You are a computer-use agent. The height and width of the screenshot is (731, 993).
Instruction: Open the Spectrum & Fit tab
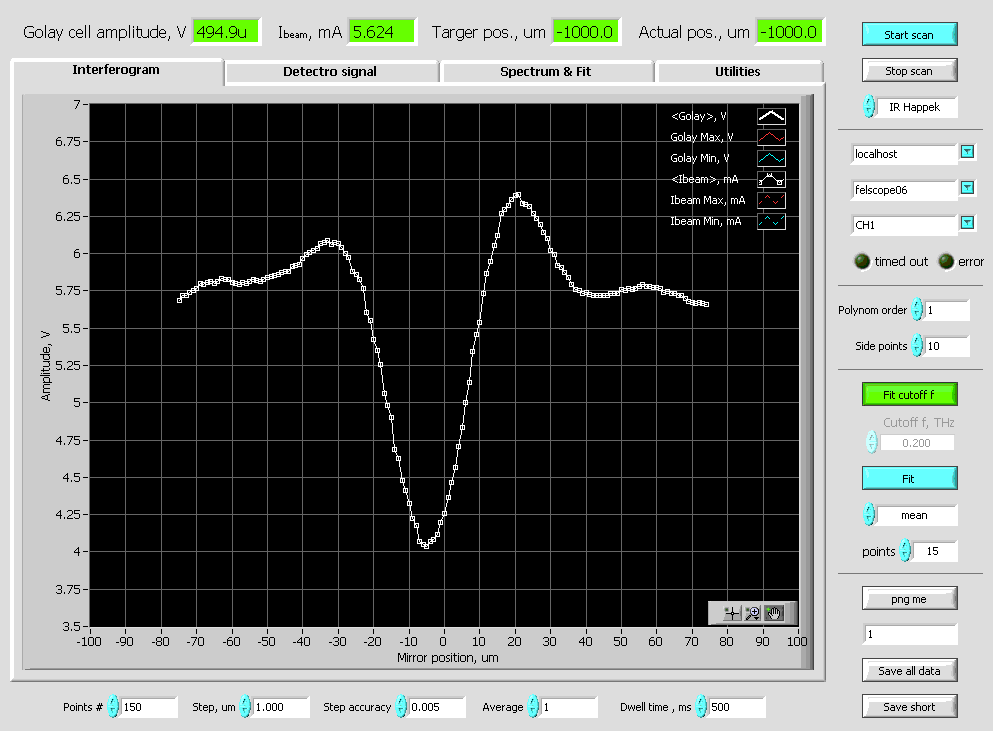point(546,72)
